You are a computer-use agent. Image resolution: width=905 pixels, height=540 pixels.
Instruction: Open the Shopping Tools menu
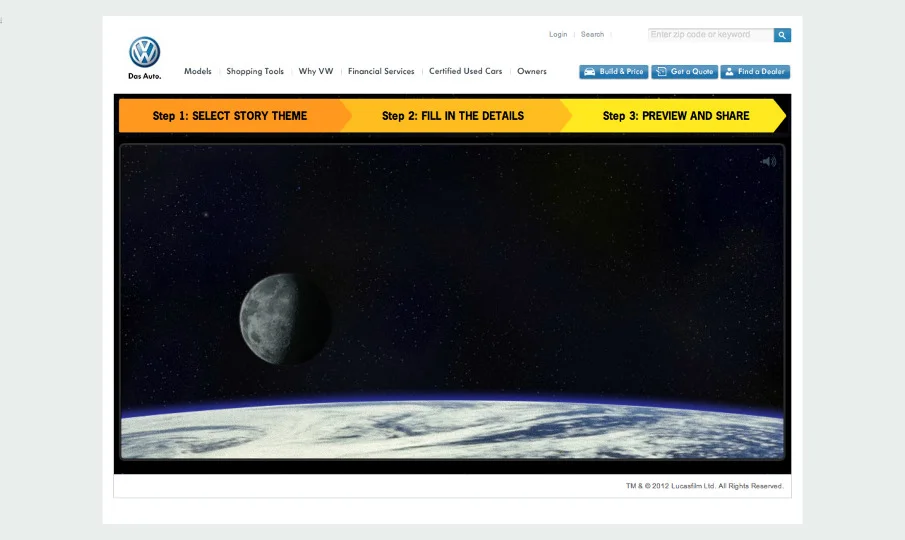tap(255, 72)
